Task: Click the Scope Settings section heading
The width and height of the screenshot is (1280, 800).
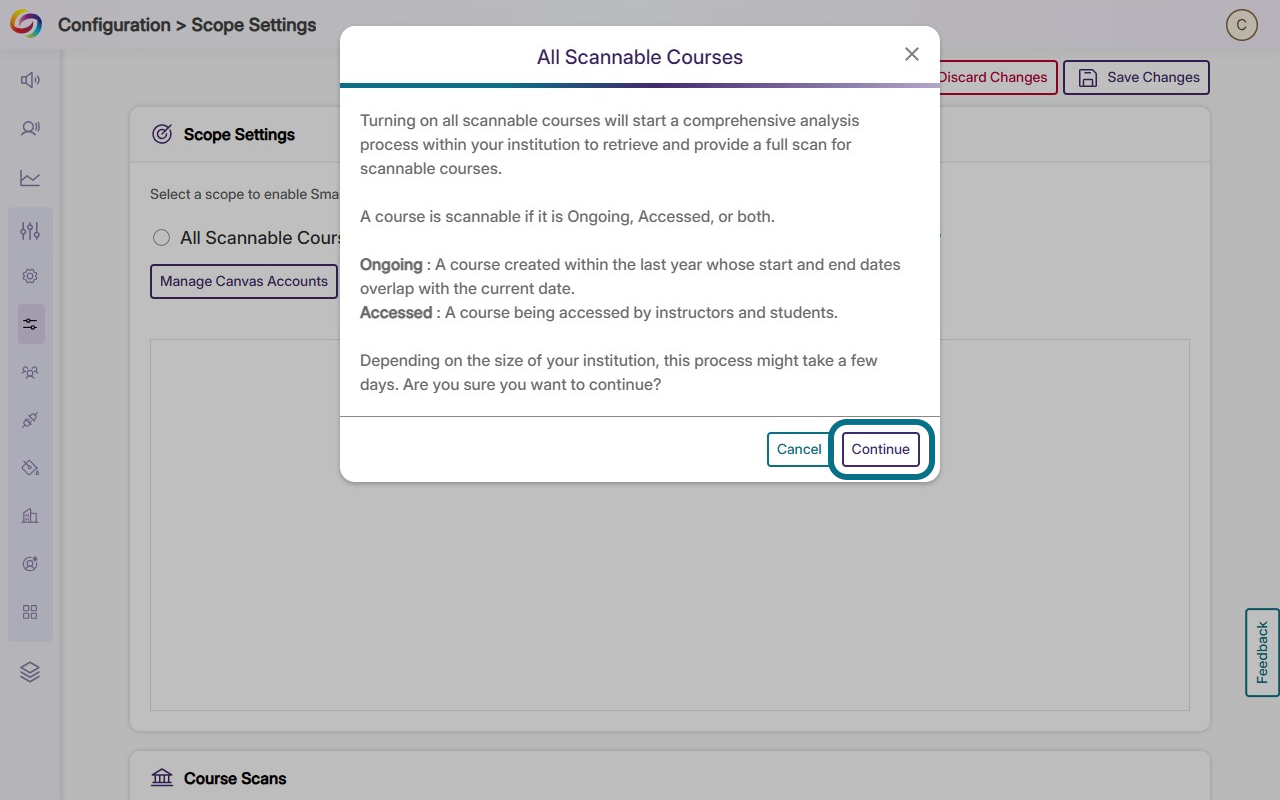Action: click(x=239, y=134)
